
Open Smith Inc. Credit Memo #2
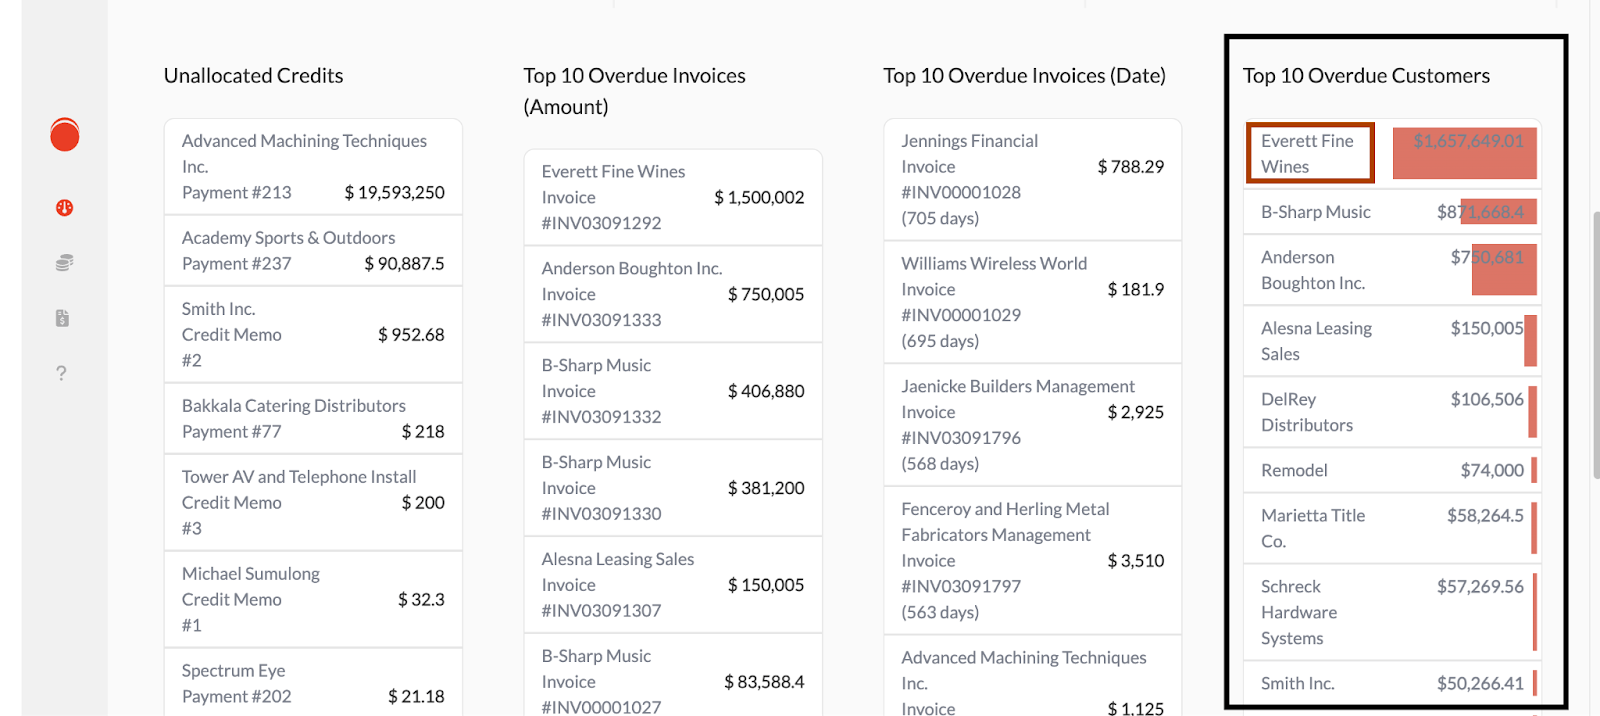313,335
